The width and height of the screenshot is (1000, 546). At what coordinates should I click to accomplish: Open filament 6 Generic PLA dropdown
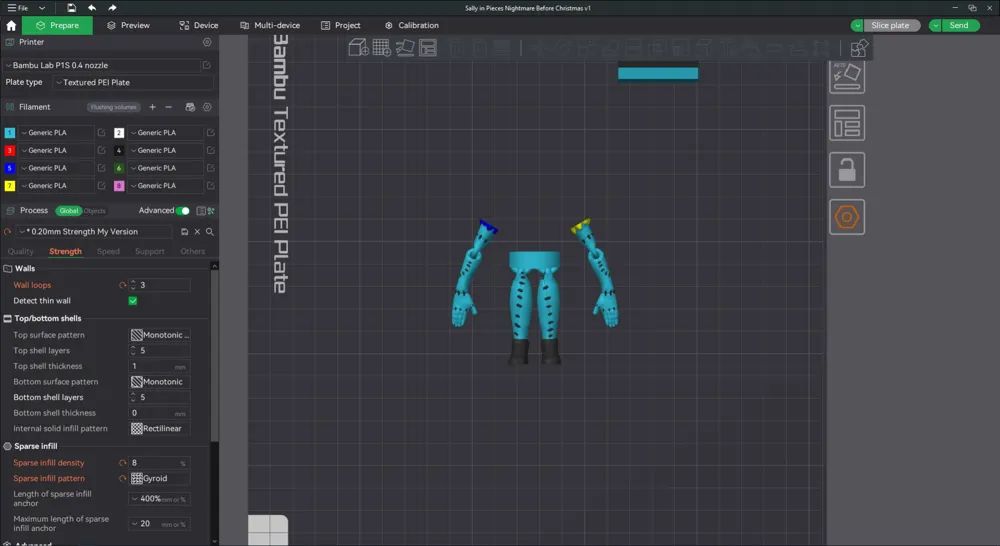point(166,168)
